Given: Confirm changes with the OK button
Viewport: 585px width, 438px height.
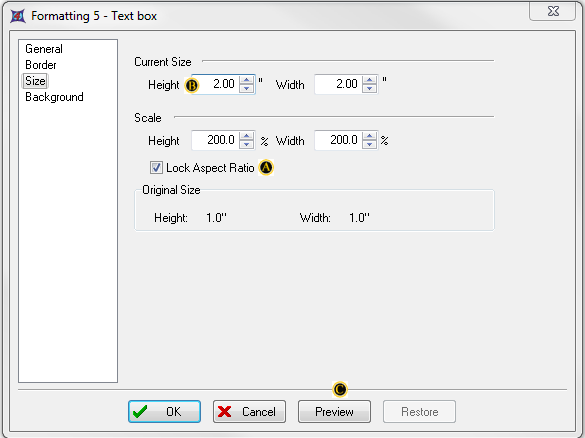Looking at the screenshot, I should [x=164, y=412].
